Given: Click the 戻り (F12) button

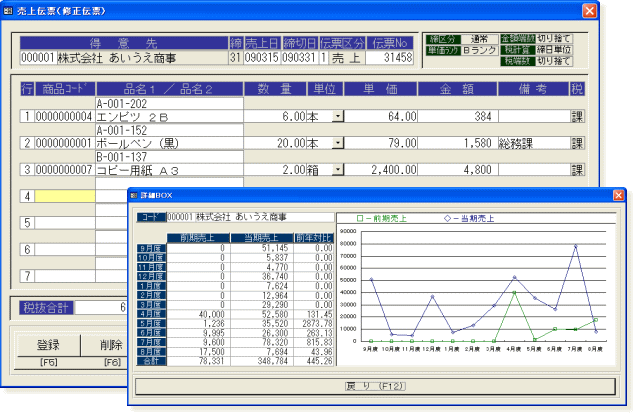Looking at the screenshot, I should tap(375, 386).
